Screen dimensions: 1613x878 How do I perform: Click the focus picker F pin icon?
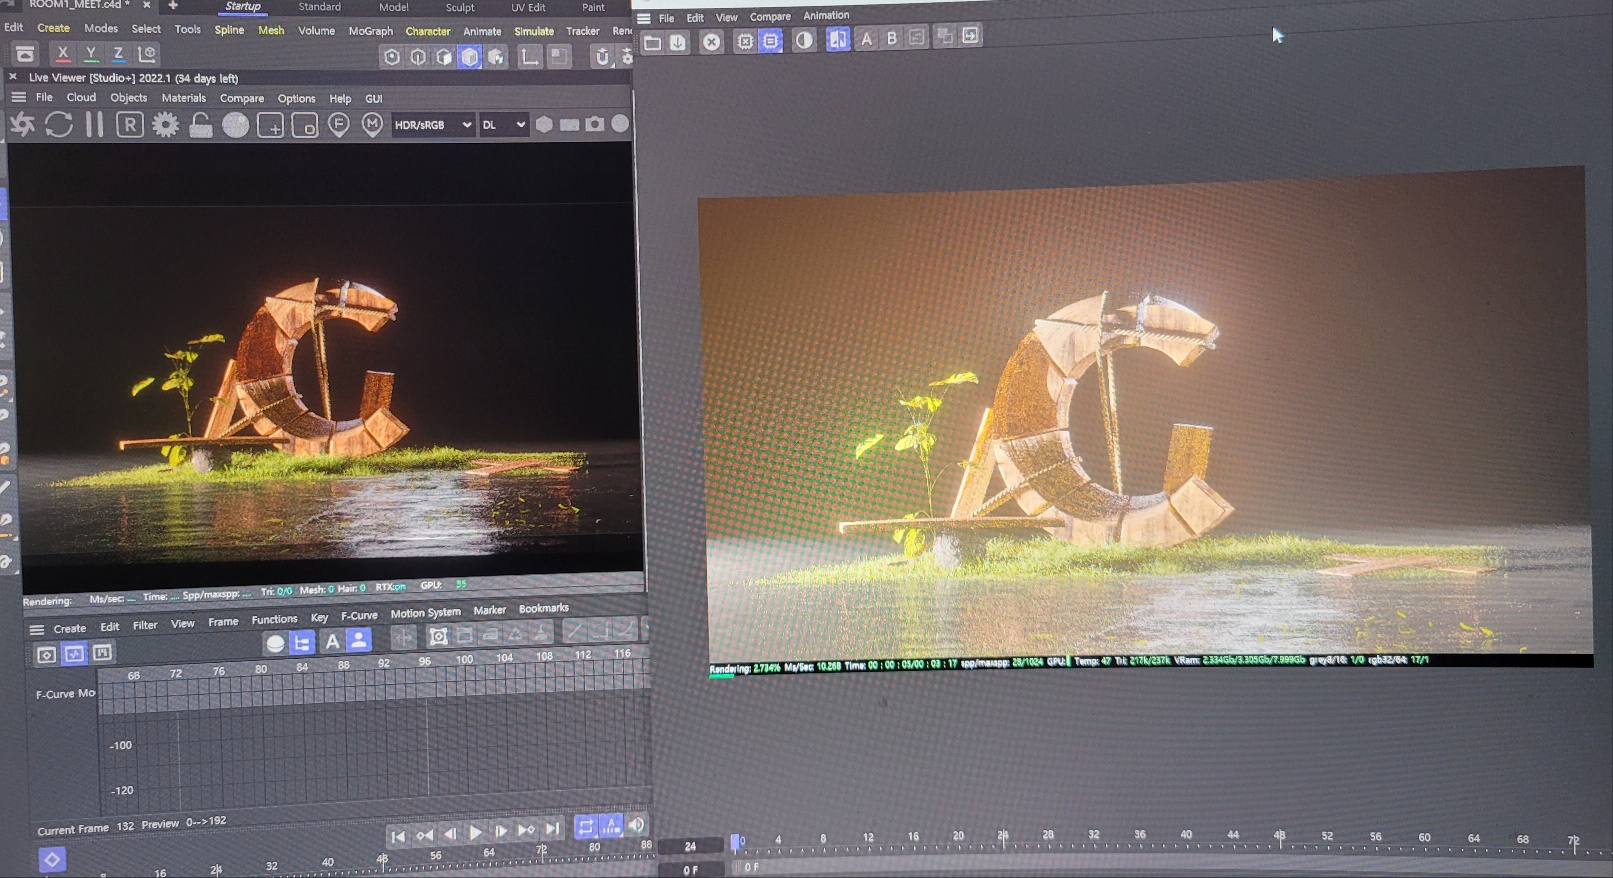[339, 125]
